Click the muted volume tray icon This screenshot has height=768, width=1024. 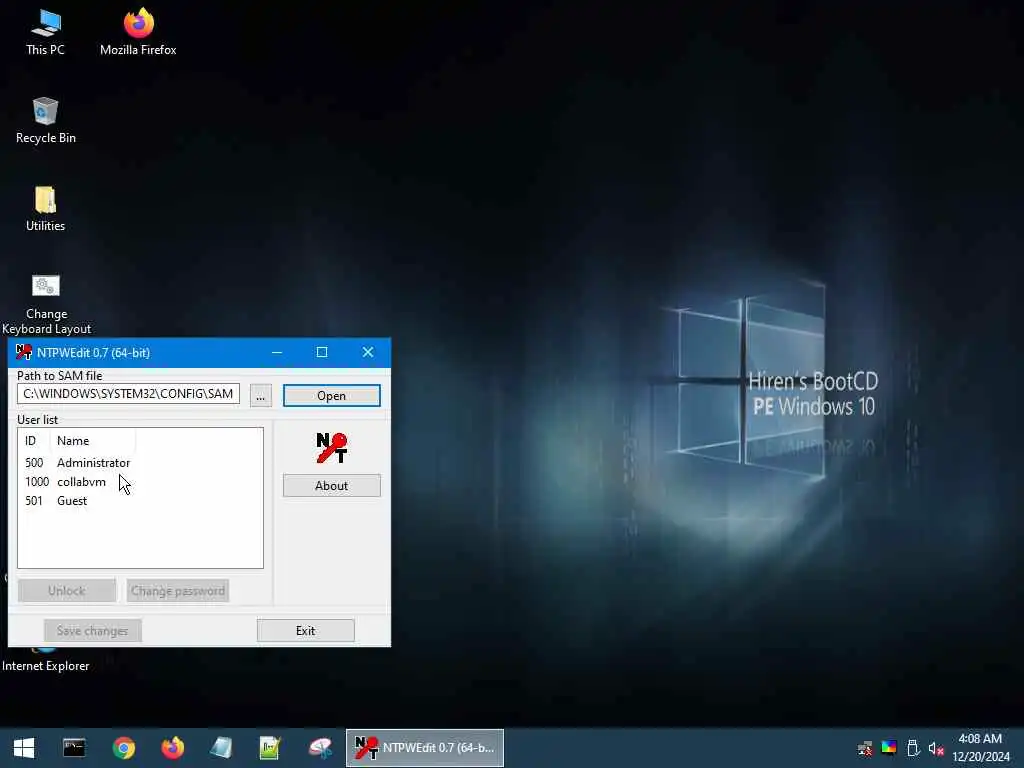pos(936,748)
